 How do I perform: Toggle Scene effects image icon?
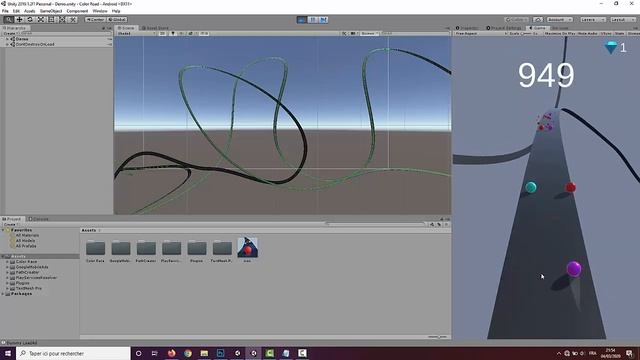pyautogui.click(x=191, y=33)
